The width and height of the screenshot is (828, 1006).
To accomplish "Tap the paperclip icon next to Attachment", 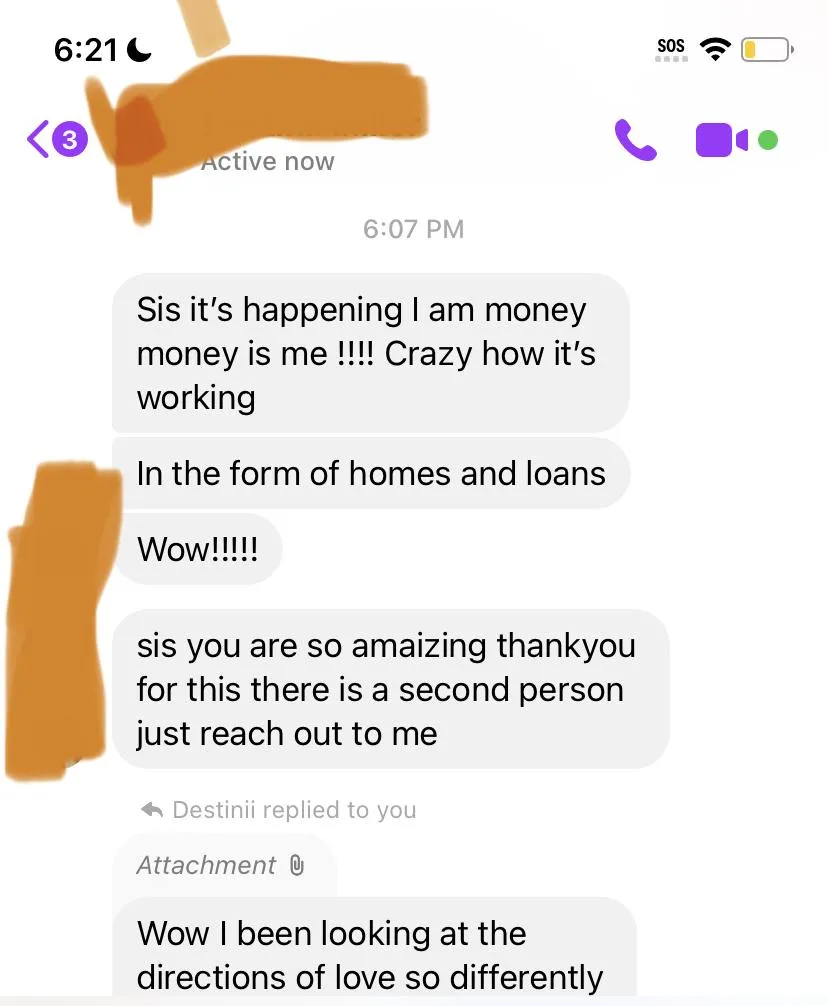I will tap(296, 865).
